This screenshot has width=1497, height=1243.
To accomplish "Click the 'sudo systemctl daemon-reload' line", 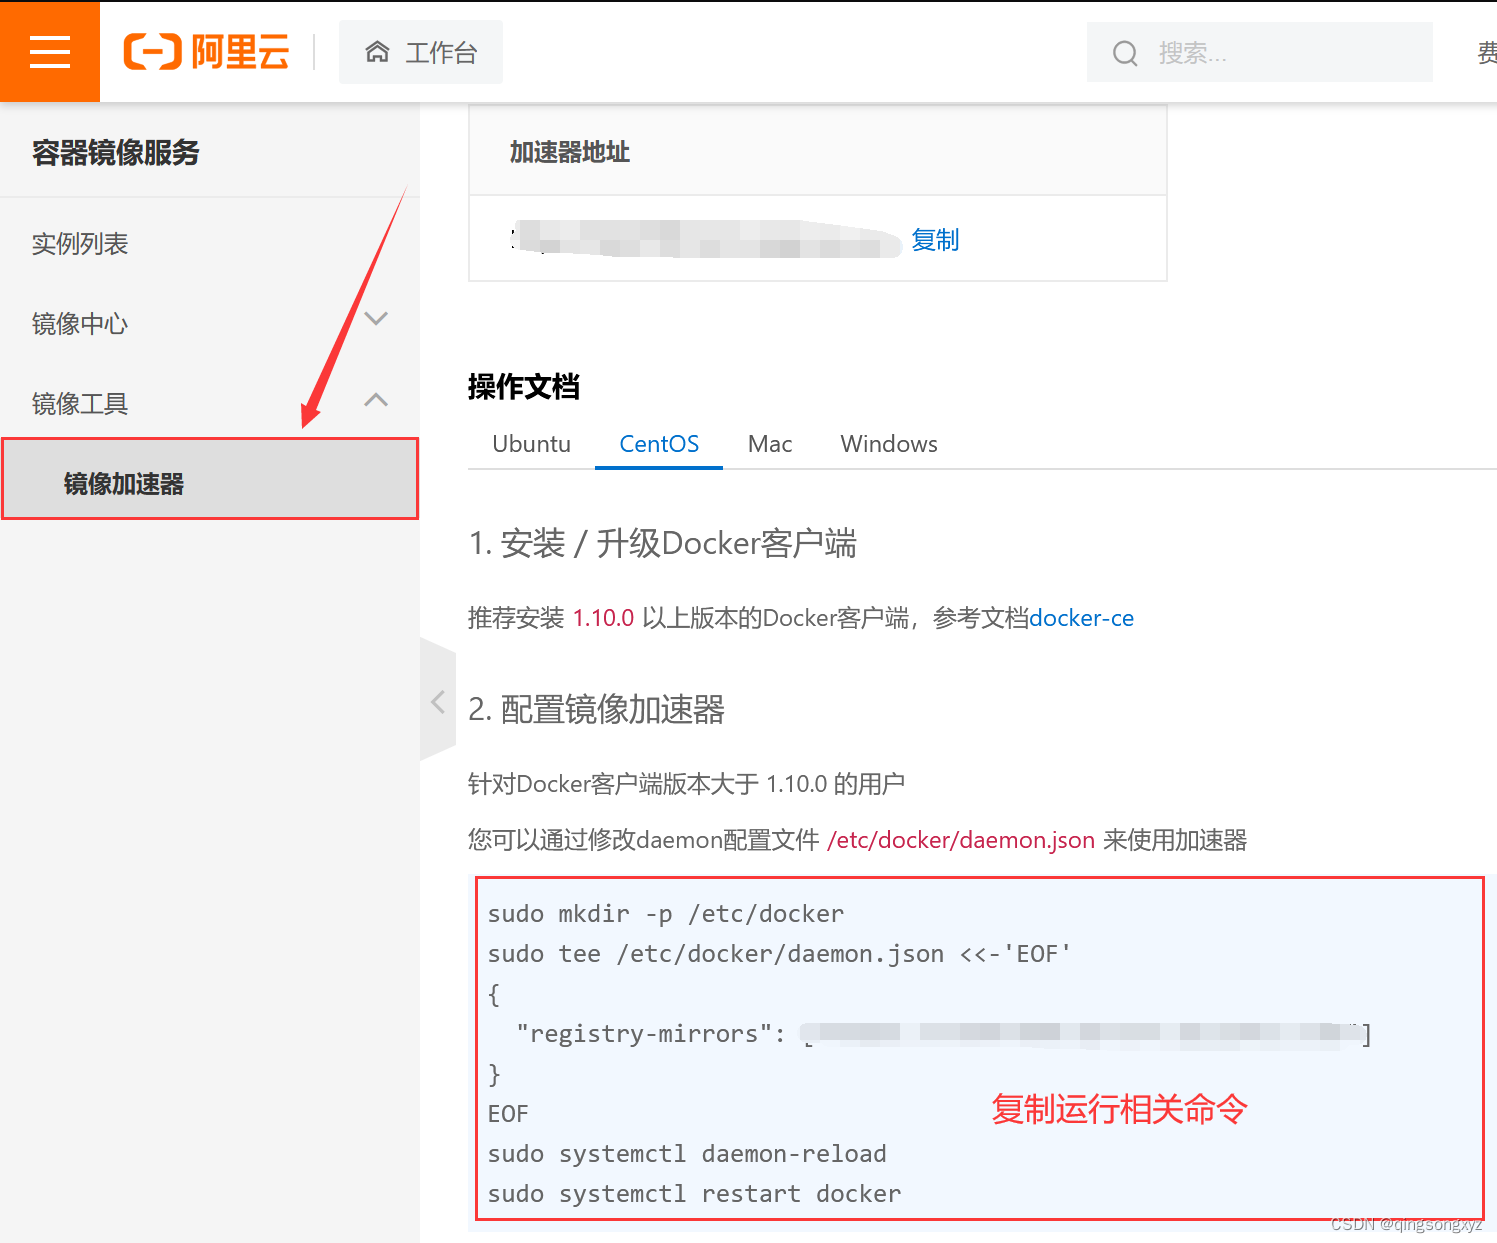I will (687, 1154).
